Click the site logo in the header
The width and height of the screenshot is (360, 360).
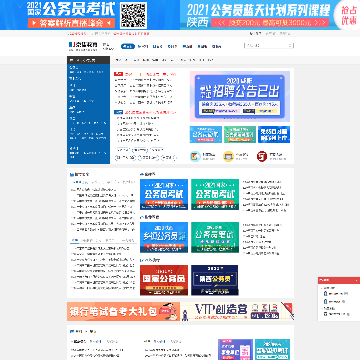[83, 46]
